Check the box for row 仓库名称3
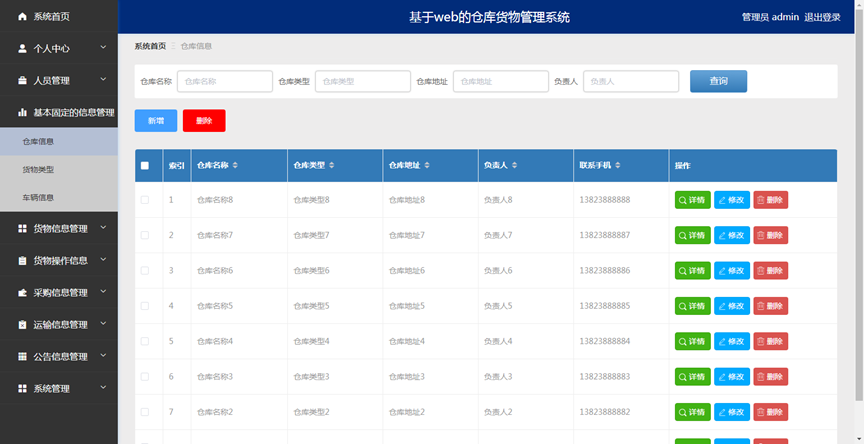Screen dimensions: 864x444 click(145, 376)
